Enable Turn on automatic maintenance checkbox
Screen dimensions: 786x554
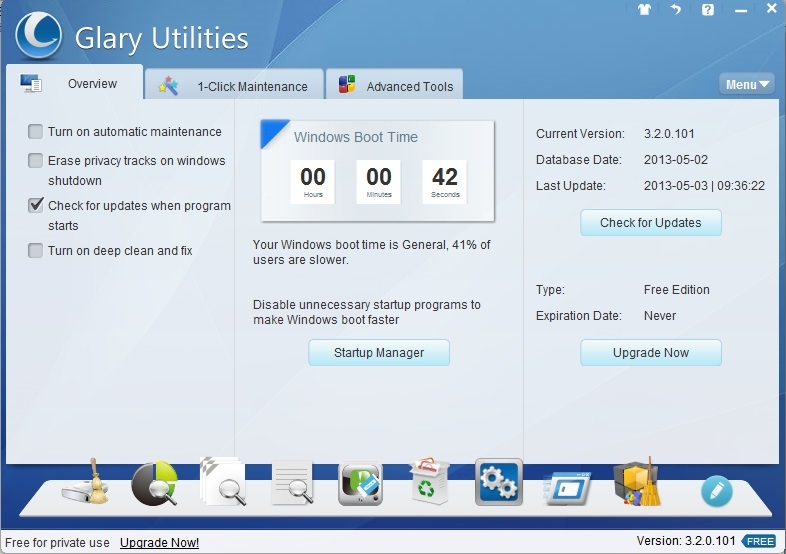click(x=36, y=132)
